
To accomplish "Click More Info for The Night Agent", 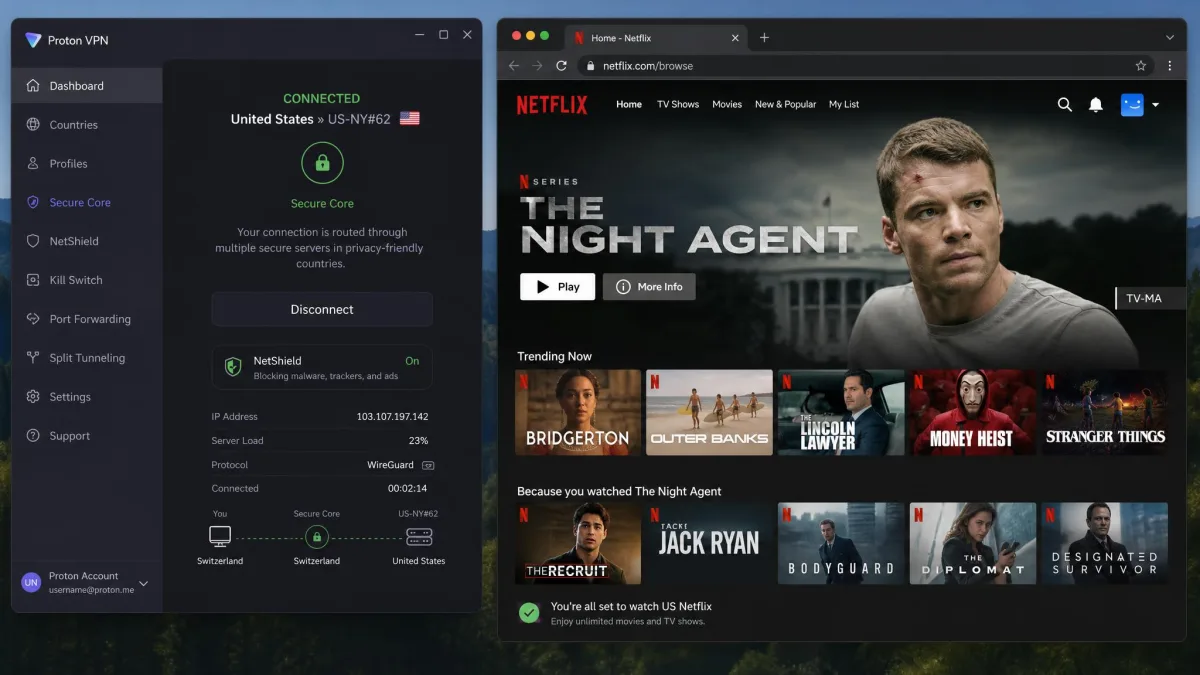I will [649, 287].
